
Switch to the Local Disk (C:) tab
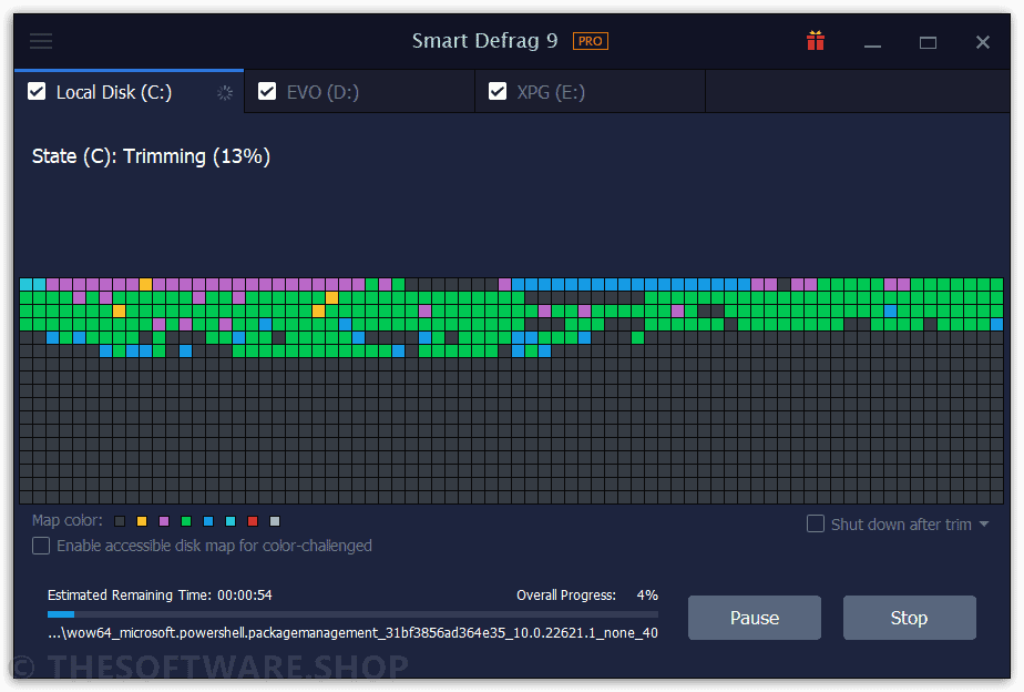pos(129,92)
